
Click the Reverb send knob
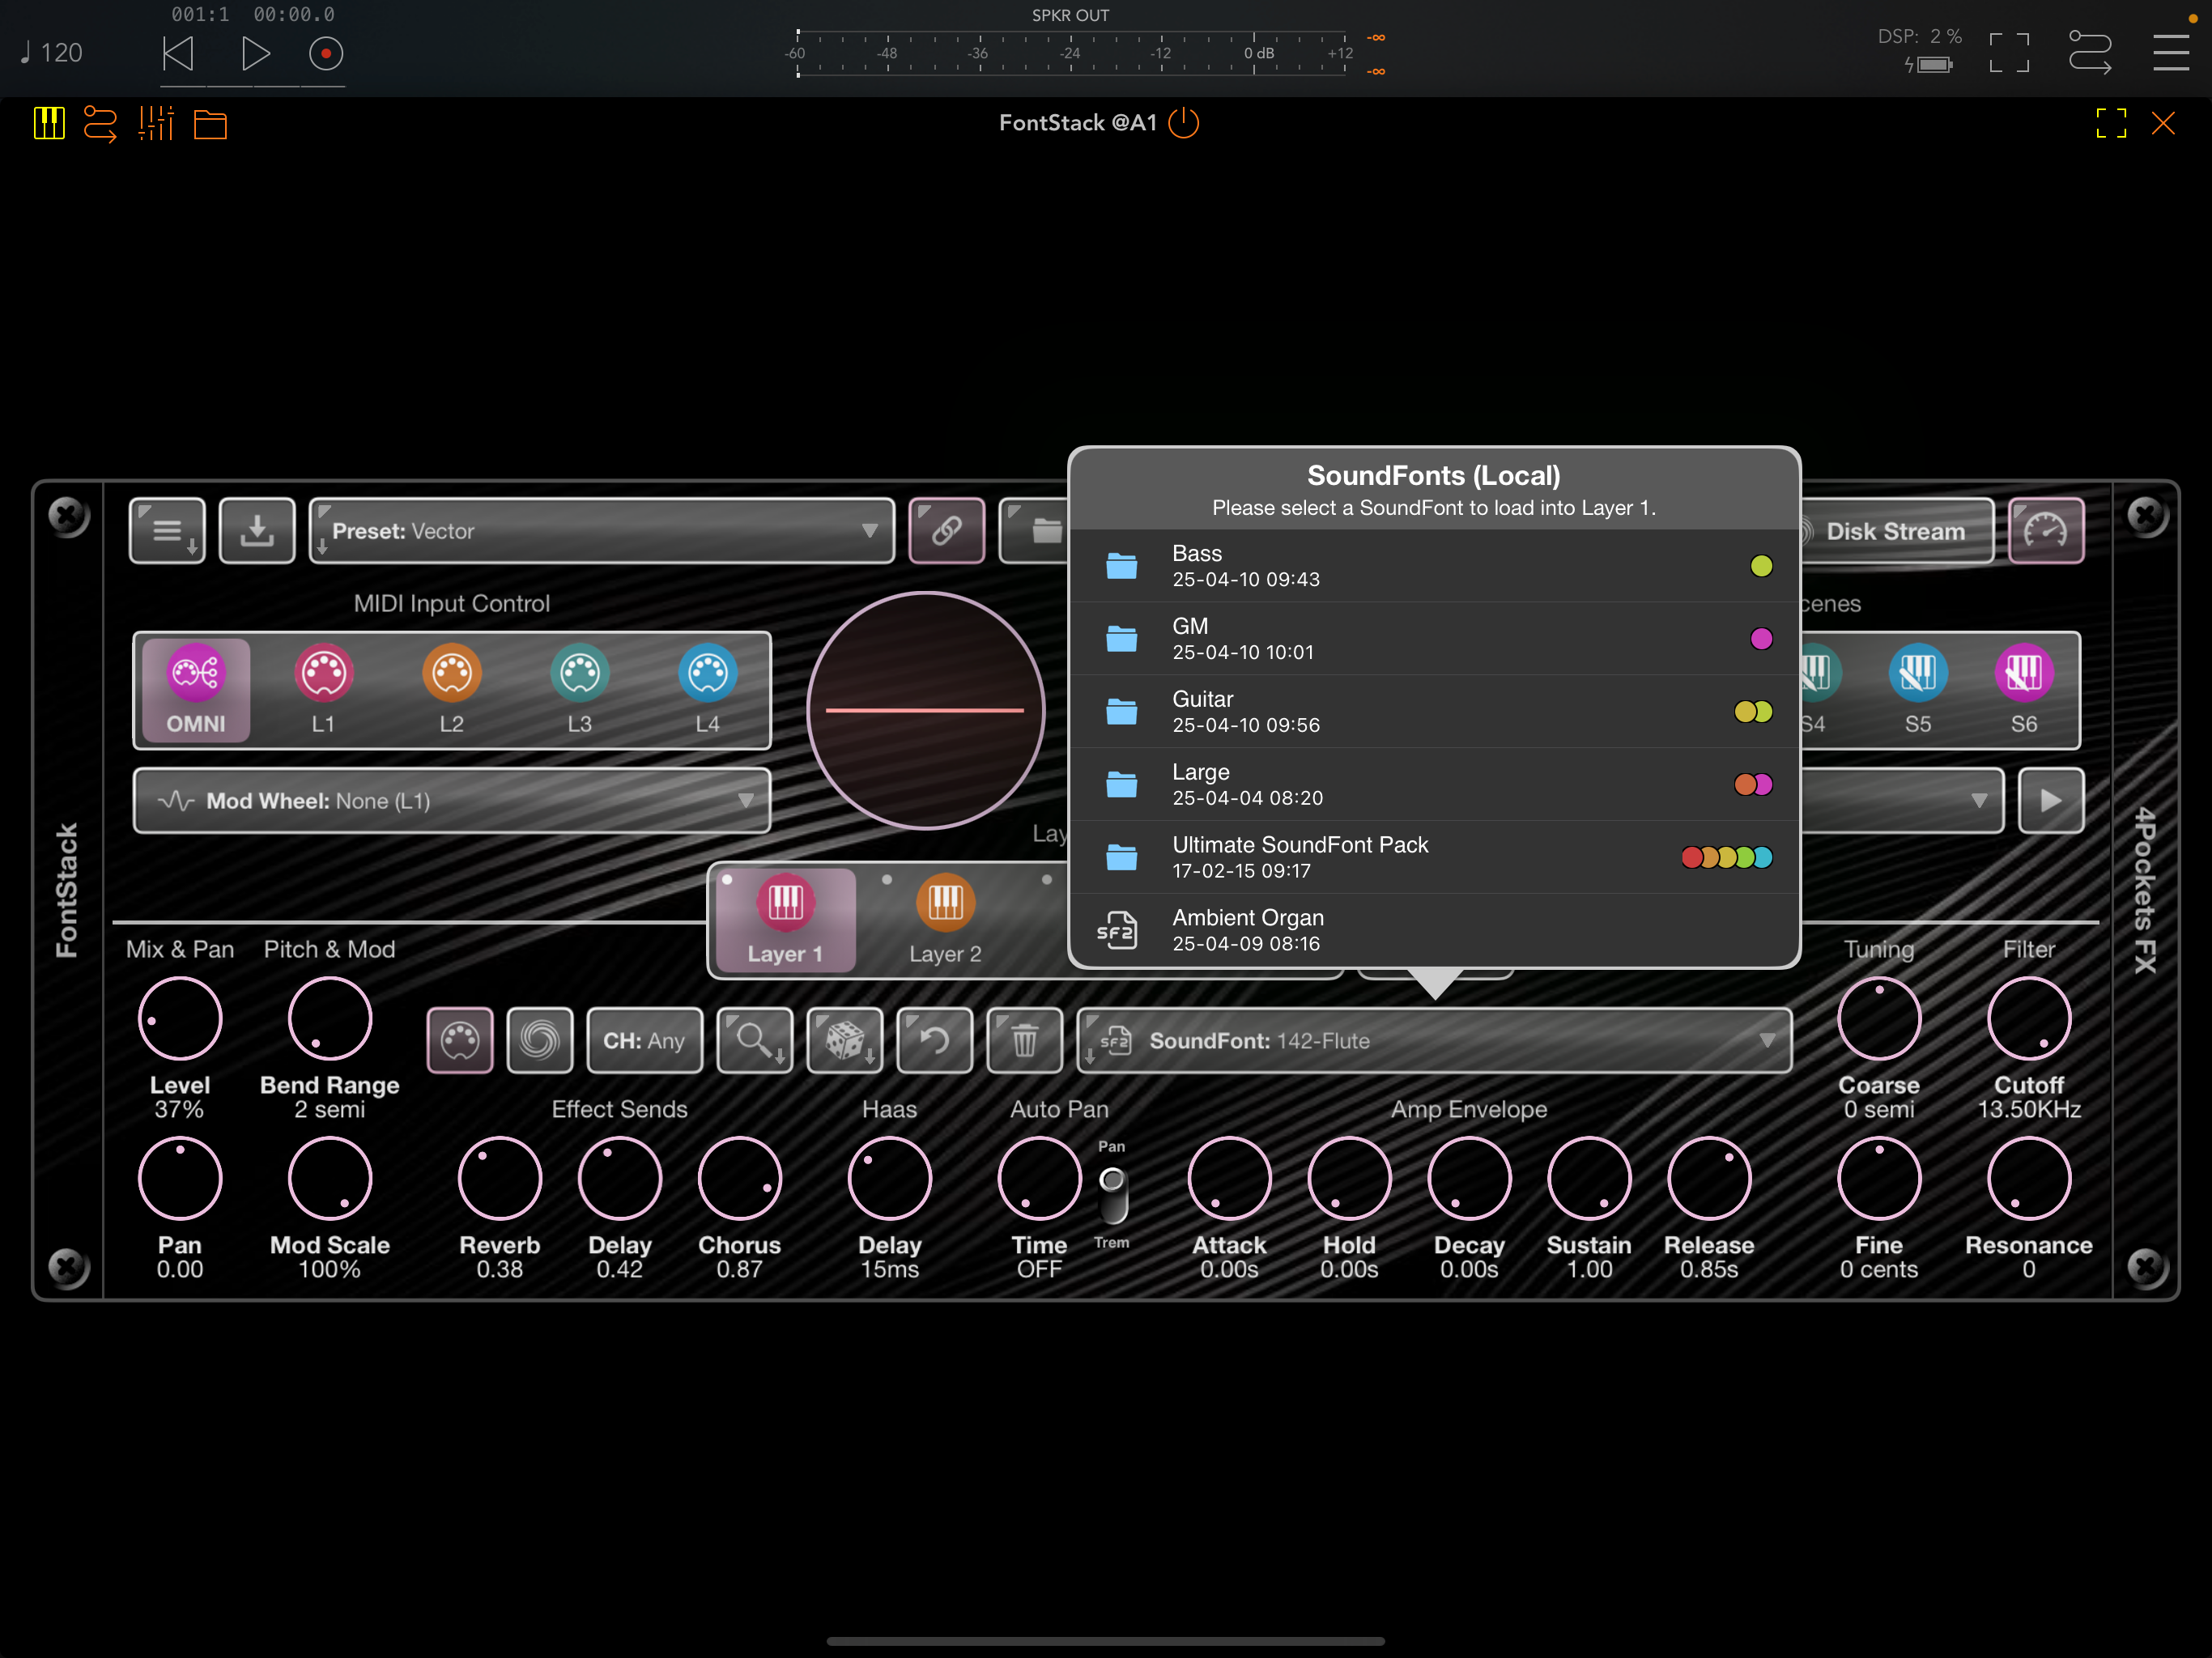tap(499, 1178)
